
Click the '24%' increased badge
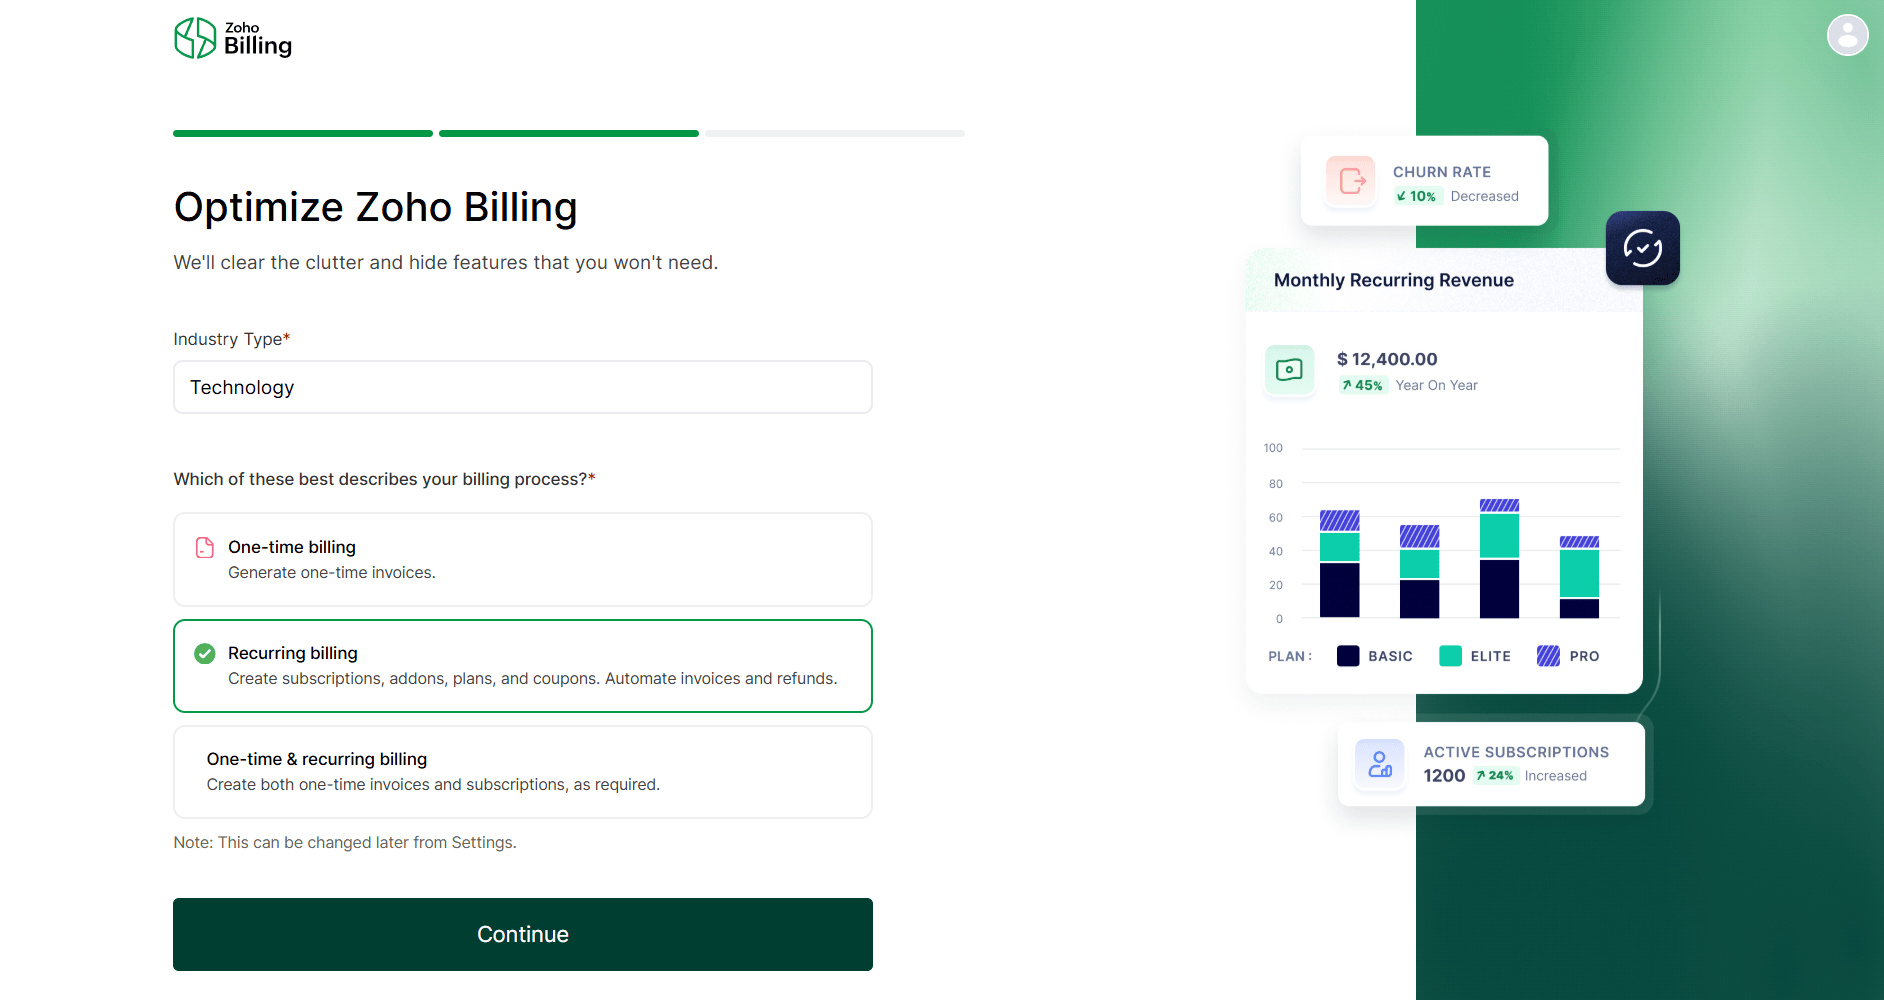point(1495,776)
